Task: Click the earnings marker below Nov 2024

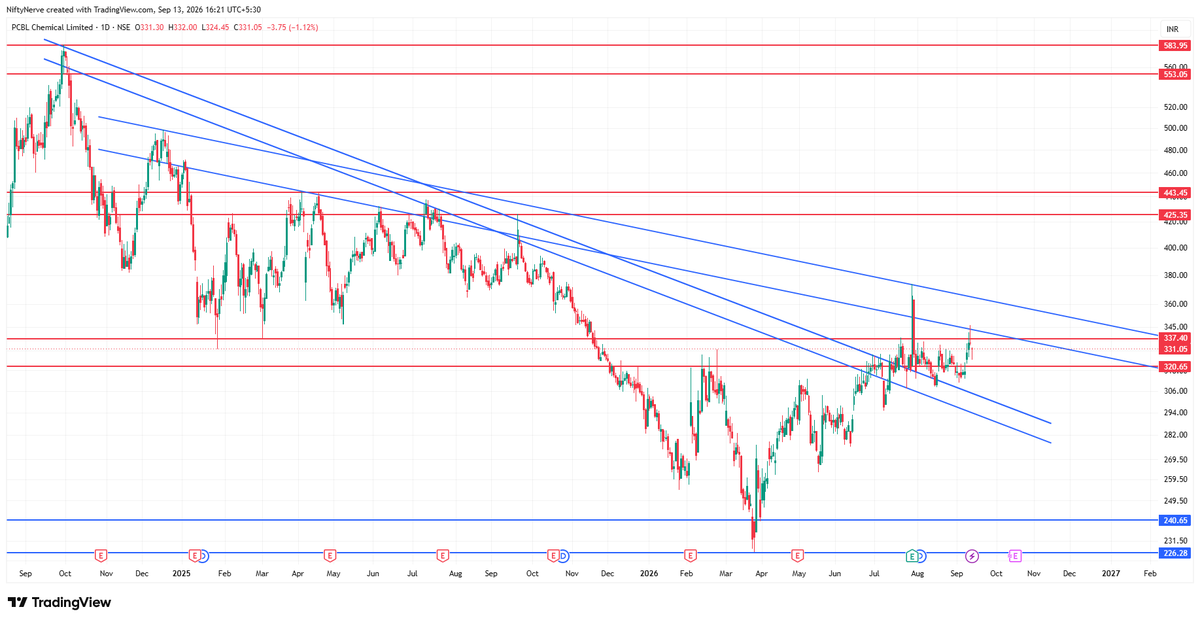Action: tap(100, 555)
